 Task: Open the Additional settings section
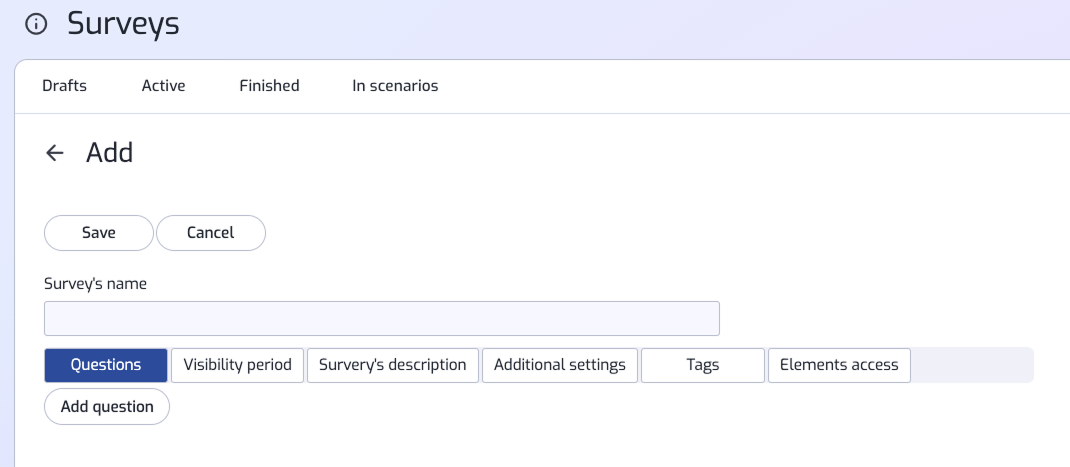(559, 365)
